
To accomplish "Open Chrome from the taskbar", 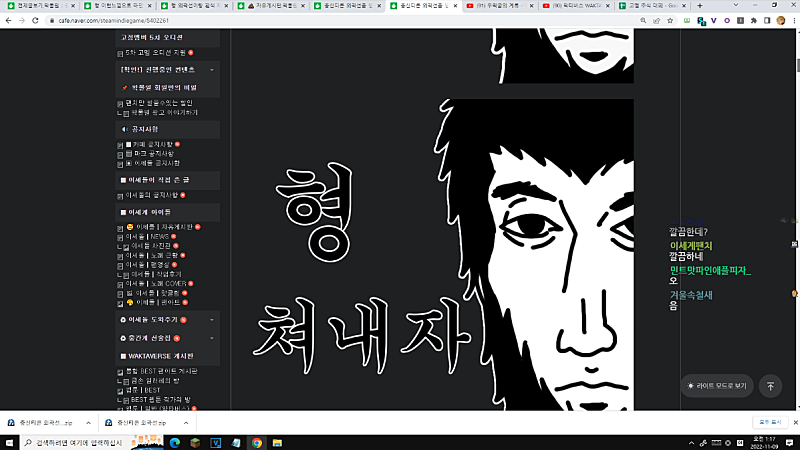I will (257, 443).
